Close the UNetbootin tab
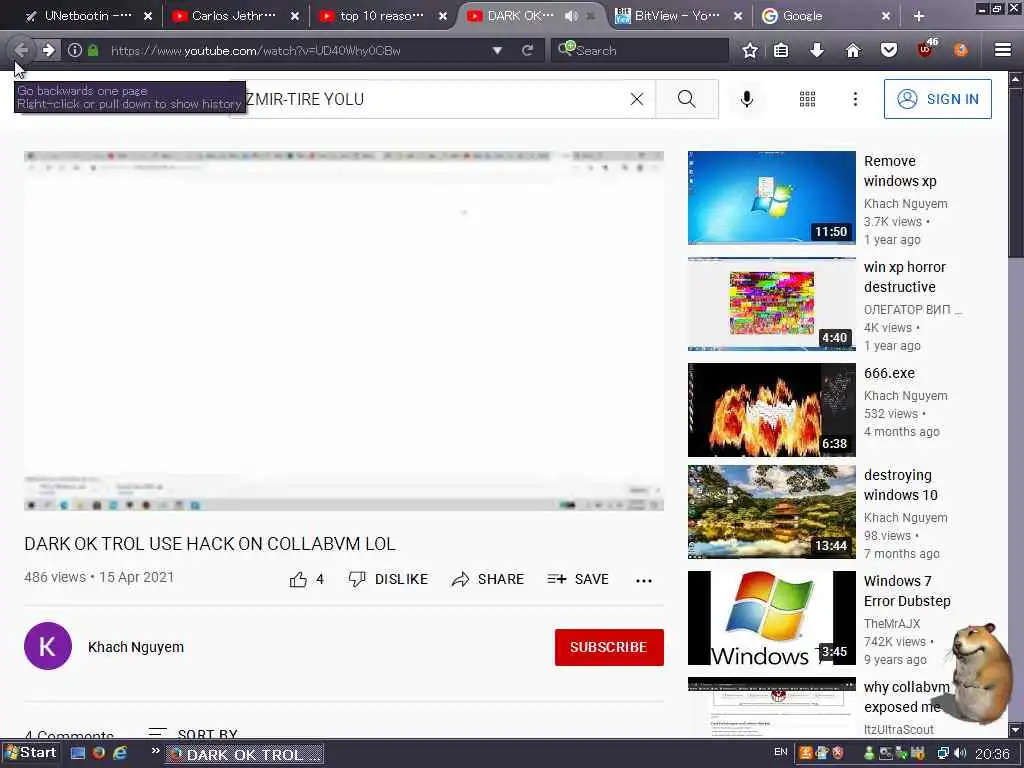 pyautogui.click(x=148, y=16)
